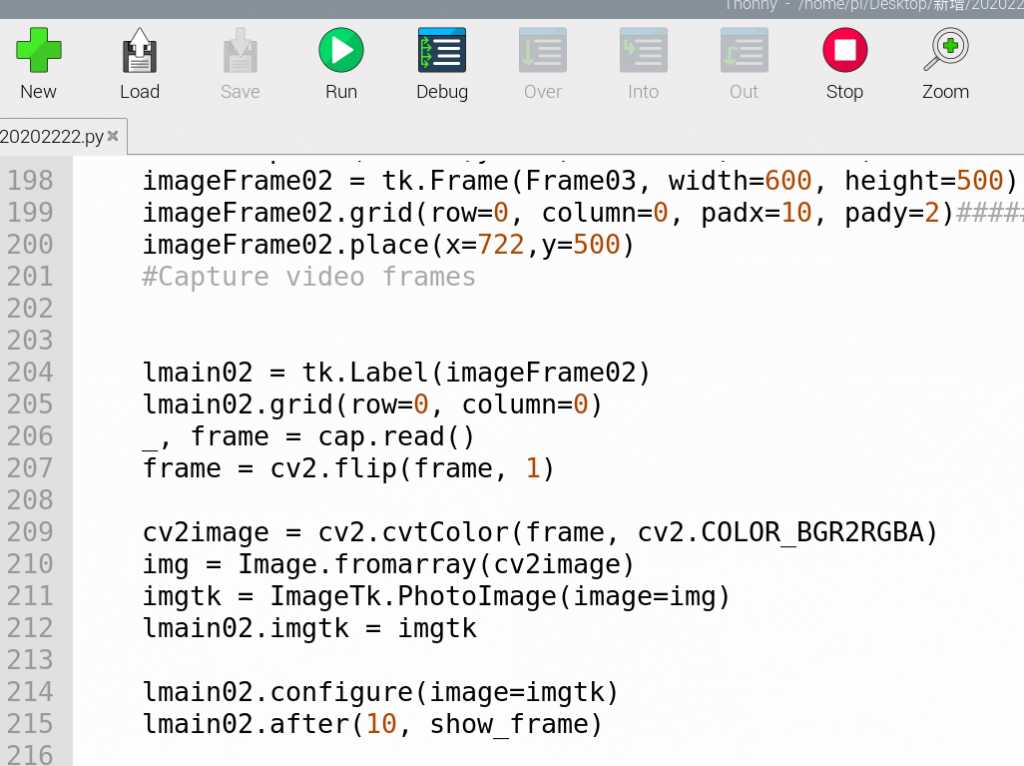Click the Step Out icon
This screenshot has width=1024, height=766.
point(744,50)
